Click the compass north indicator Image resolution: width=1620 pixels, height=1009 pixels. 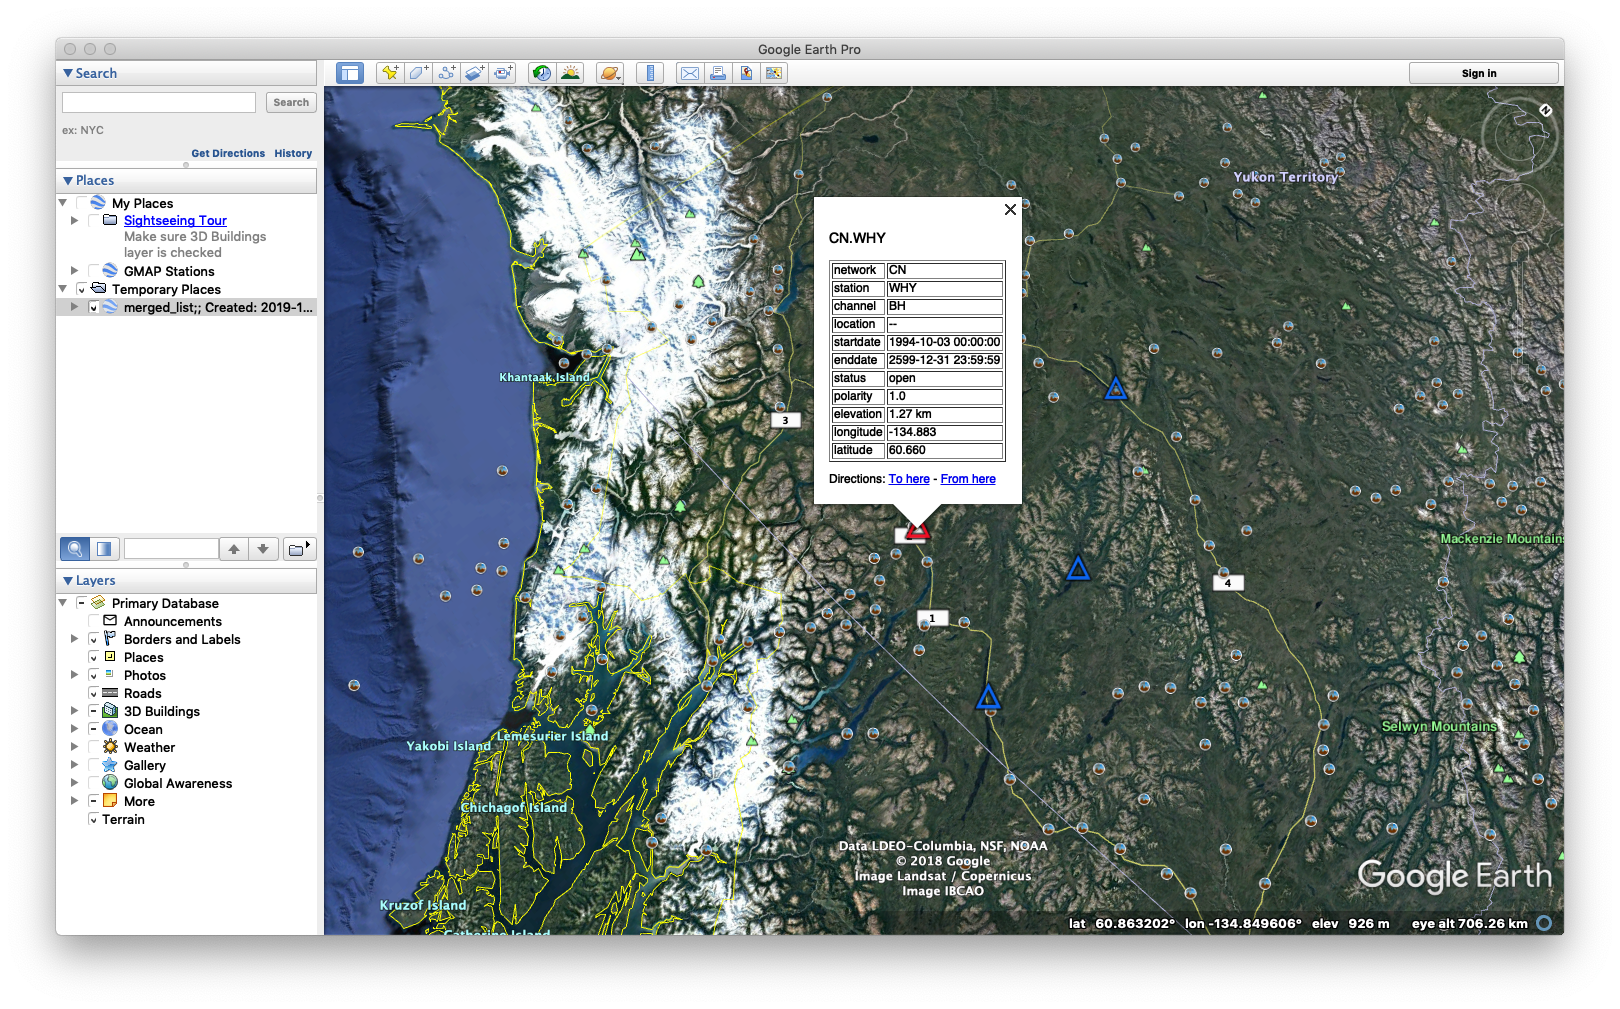1546,110
